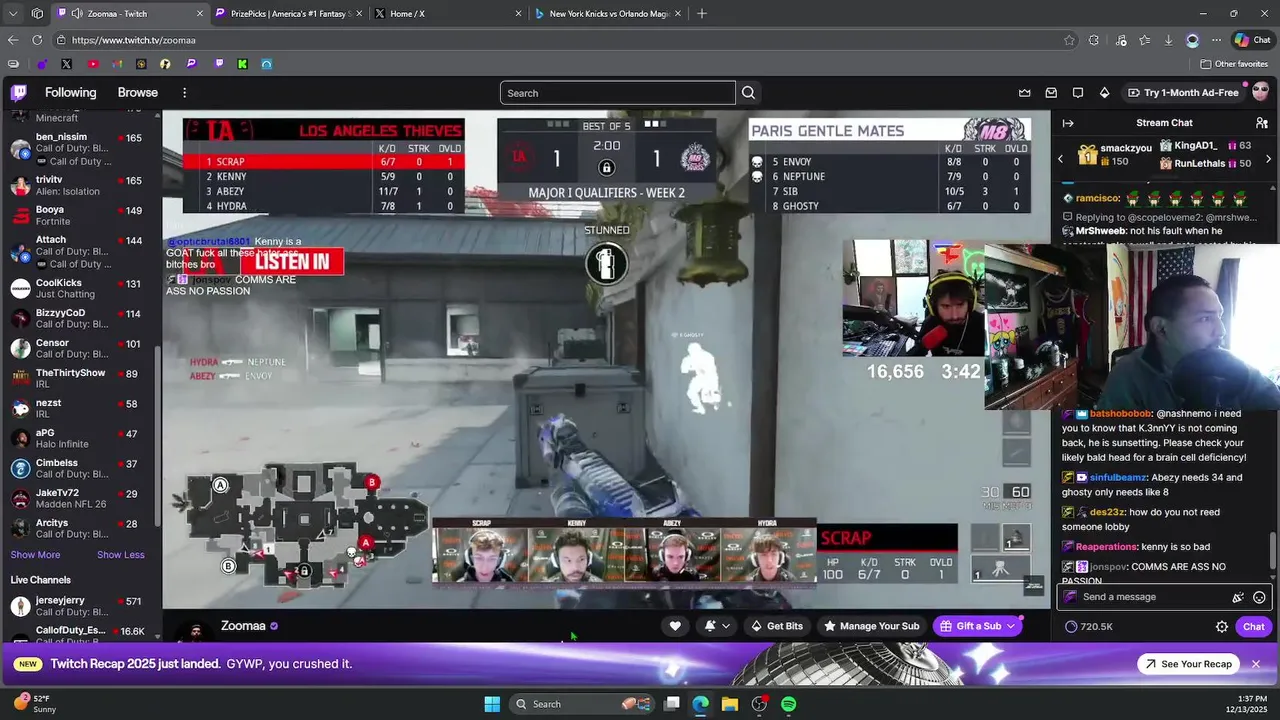Click the Power-ups icon in chat input
The height and width of the screenshot is (720, 1280).
pyautogui.click(x=1238, y=597)
